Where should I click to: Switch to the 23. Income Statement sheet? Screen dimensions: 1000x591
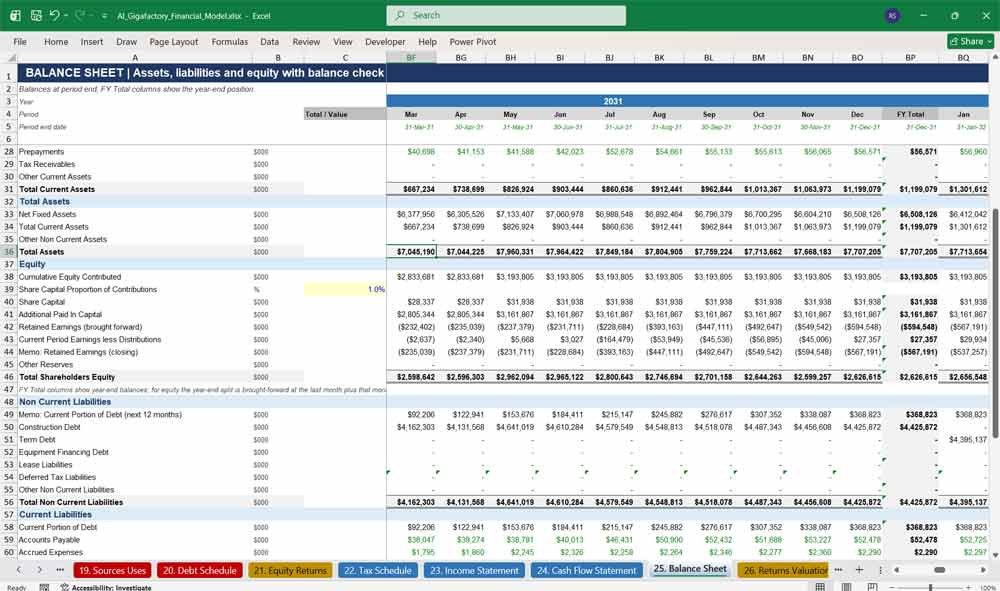pos(474,570)
